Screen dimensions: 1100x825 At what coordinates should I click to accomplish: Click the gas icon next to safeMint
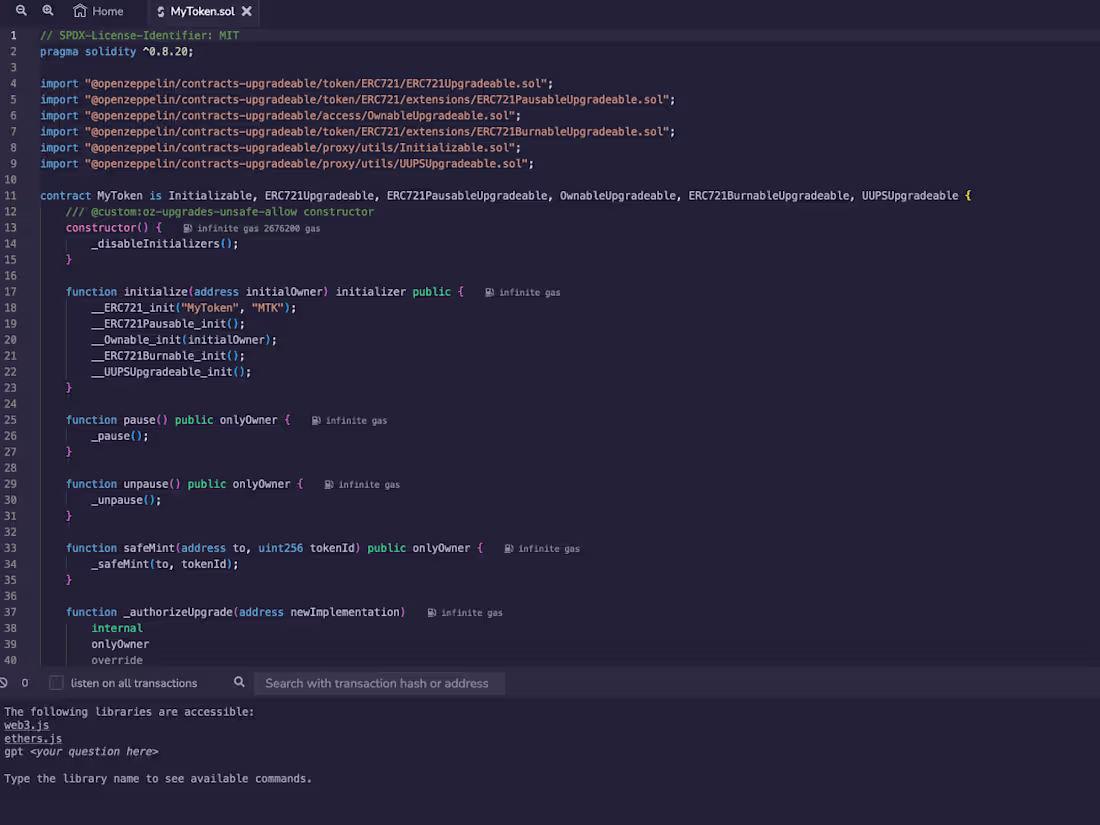pos(510,548)
